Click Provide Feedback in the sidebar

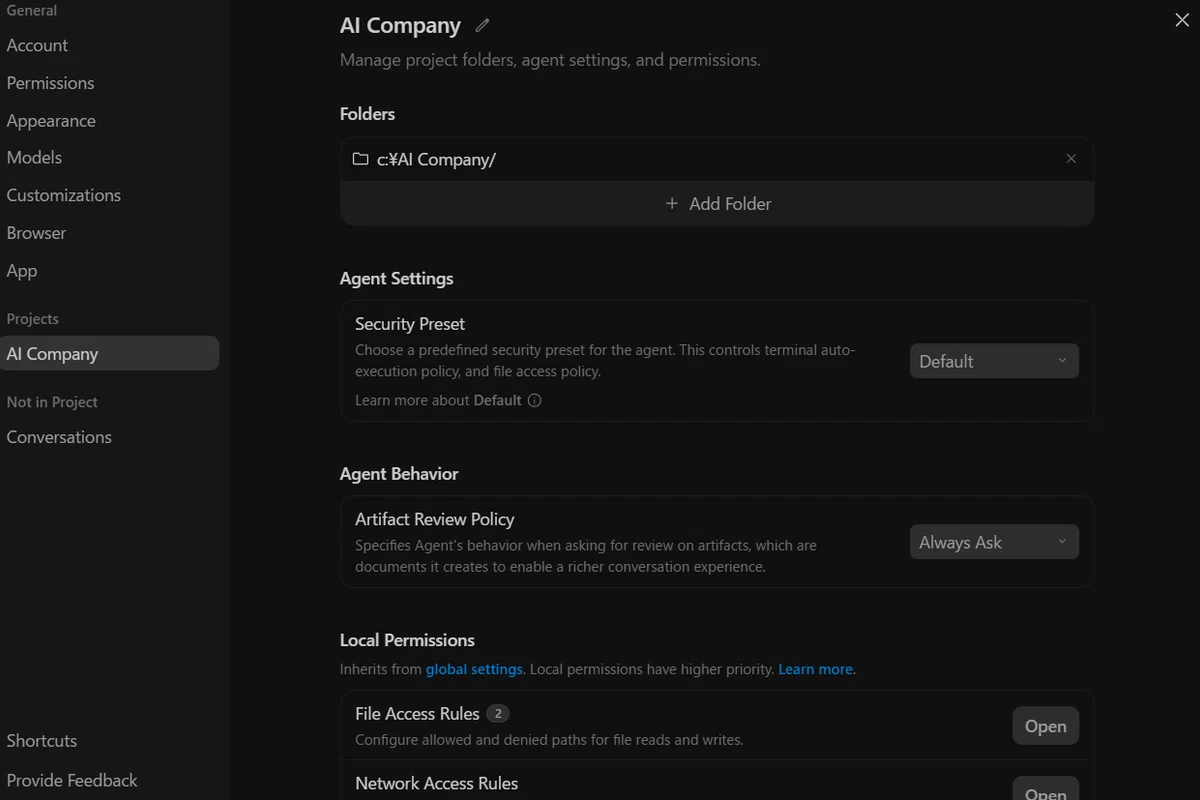(72, 780)
